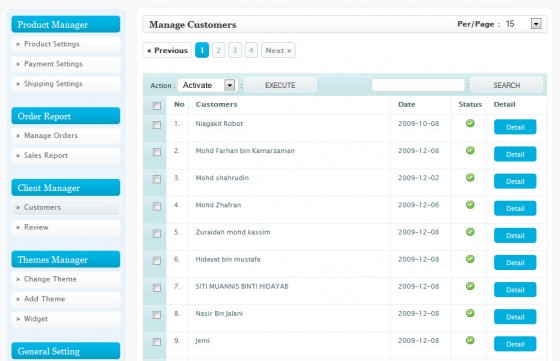Tick the select-all checkbox in table header
560x361 pixels.
coord(156,106)
